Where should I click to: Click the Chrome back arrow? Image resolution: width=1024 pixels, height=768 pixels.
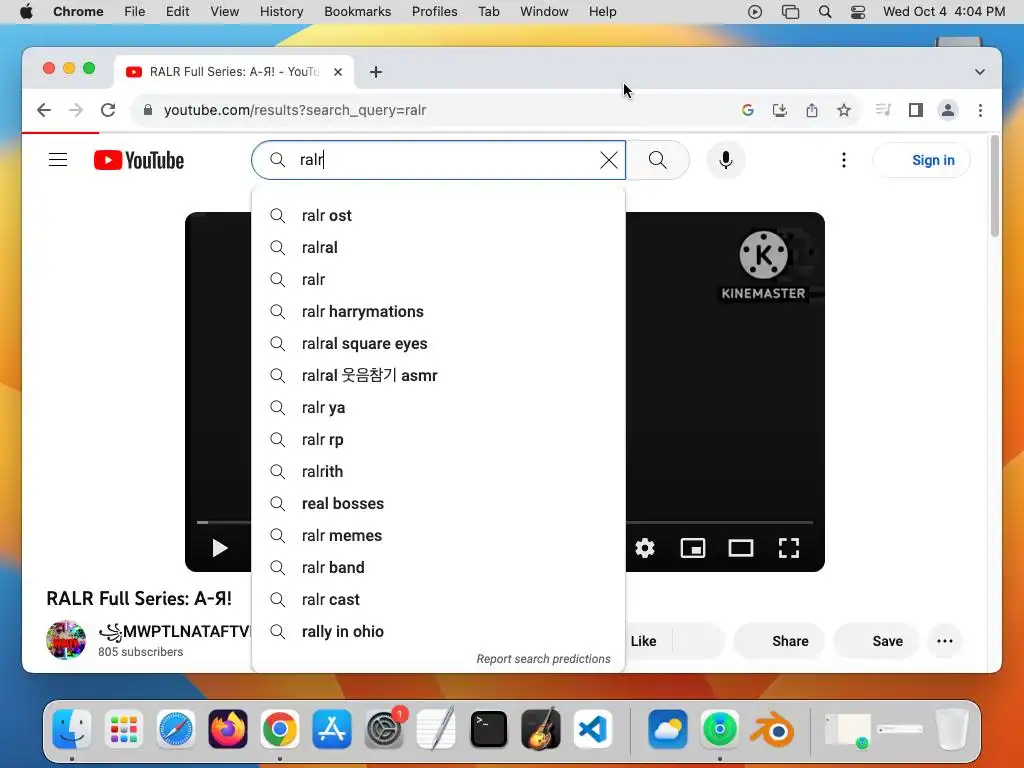tap(44, 110)
